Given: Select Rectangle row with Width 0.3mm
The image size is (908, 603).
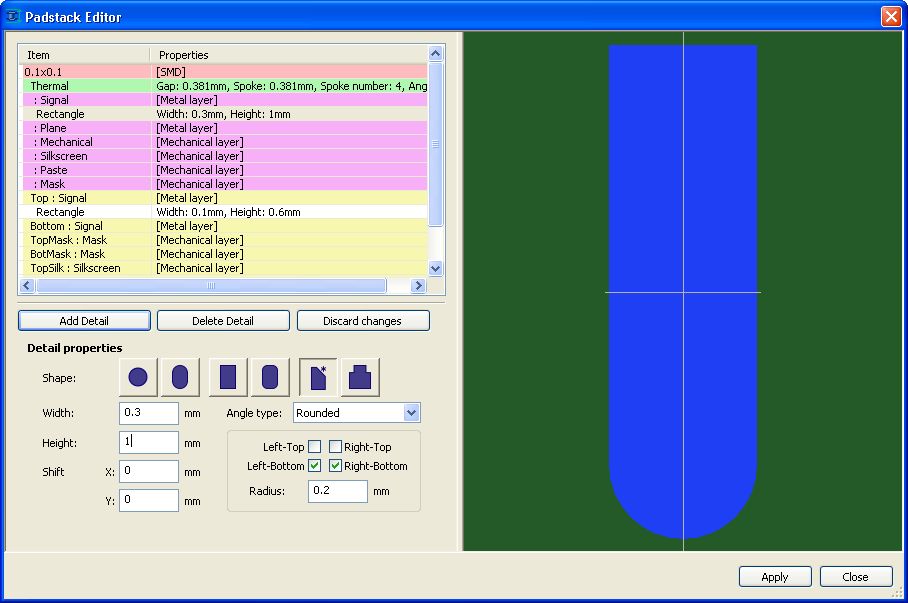Looking at the screenshot, I should tap(225, 114).
